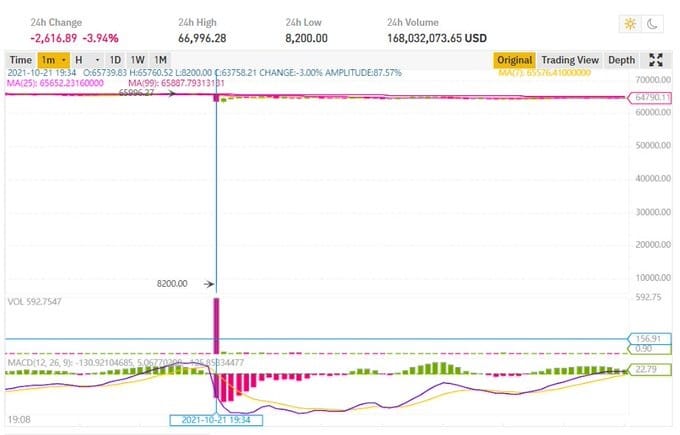Select the Time interval option
Viewport: 680px width, 435px height.
click(21, 60)
